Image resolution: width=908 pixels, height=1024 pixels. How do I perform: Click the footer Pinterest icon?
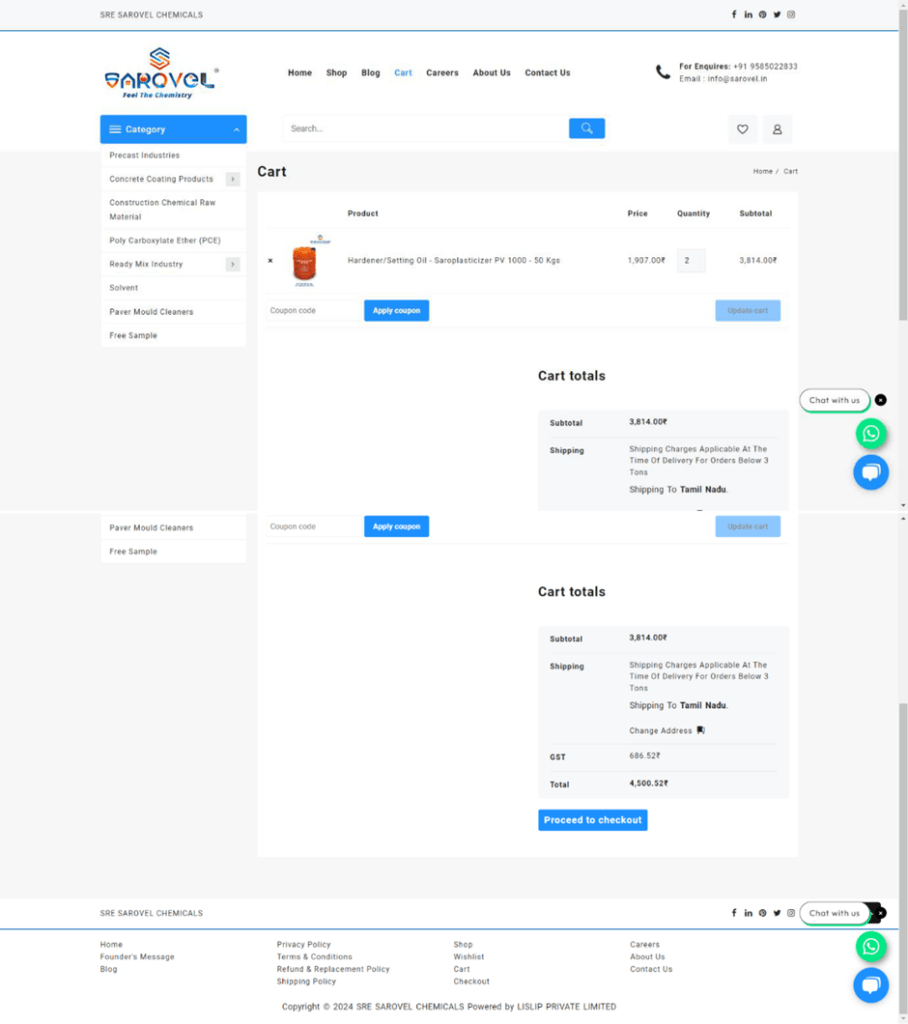coord(762,913)
